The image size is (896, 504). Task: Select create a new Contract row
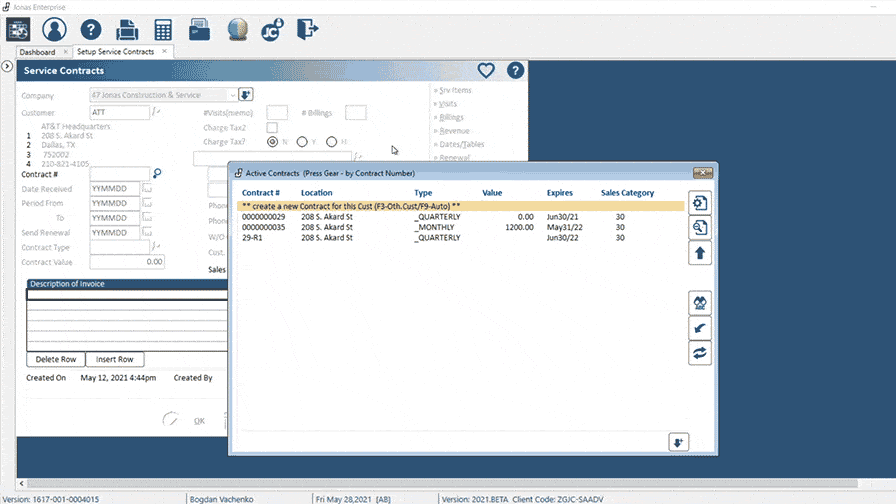coord(461,206)
